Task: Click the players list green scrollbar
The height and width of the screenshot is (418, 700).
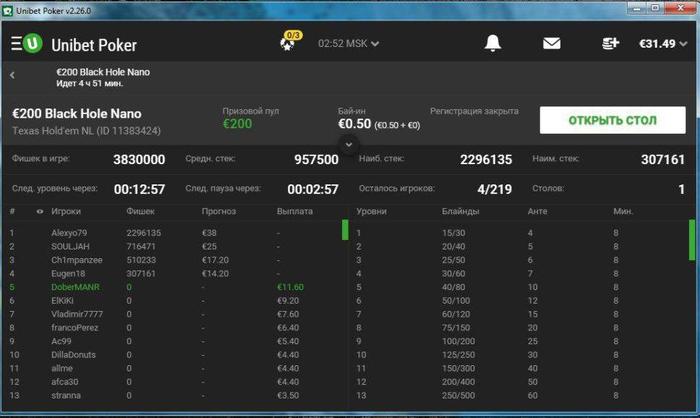Action: click(345, 230)
